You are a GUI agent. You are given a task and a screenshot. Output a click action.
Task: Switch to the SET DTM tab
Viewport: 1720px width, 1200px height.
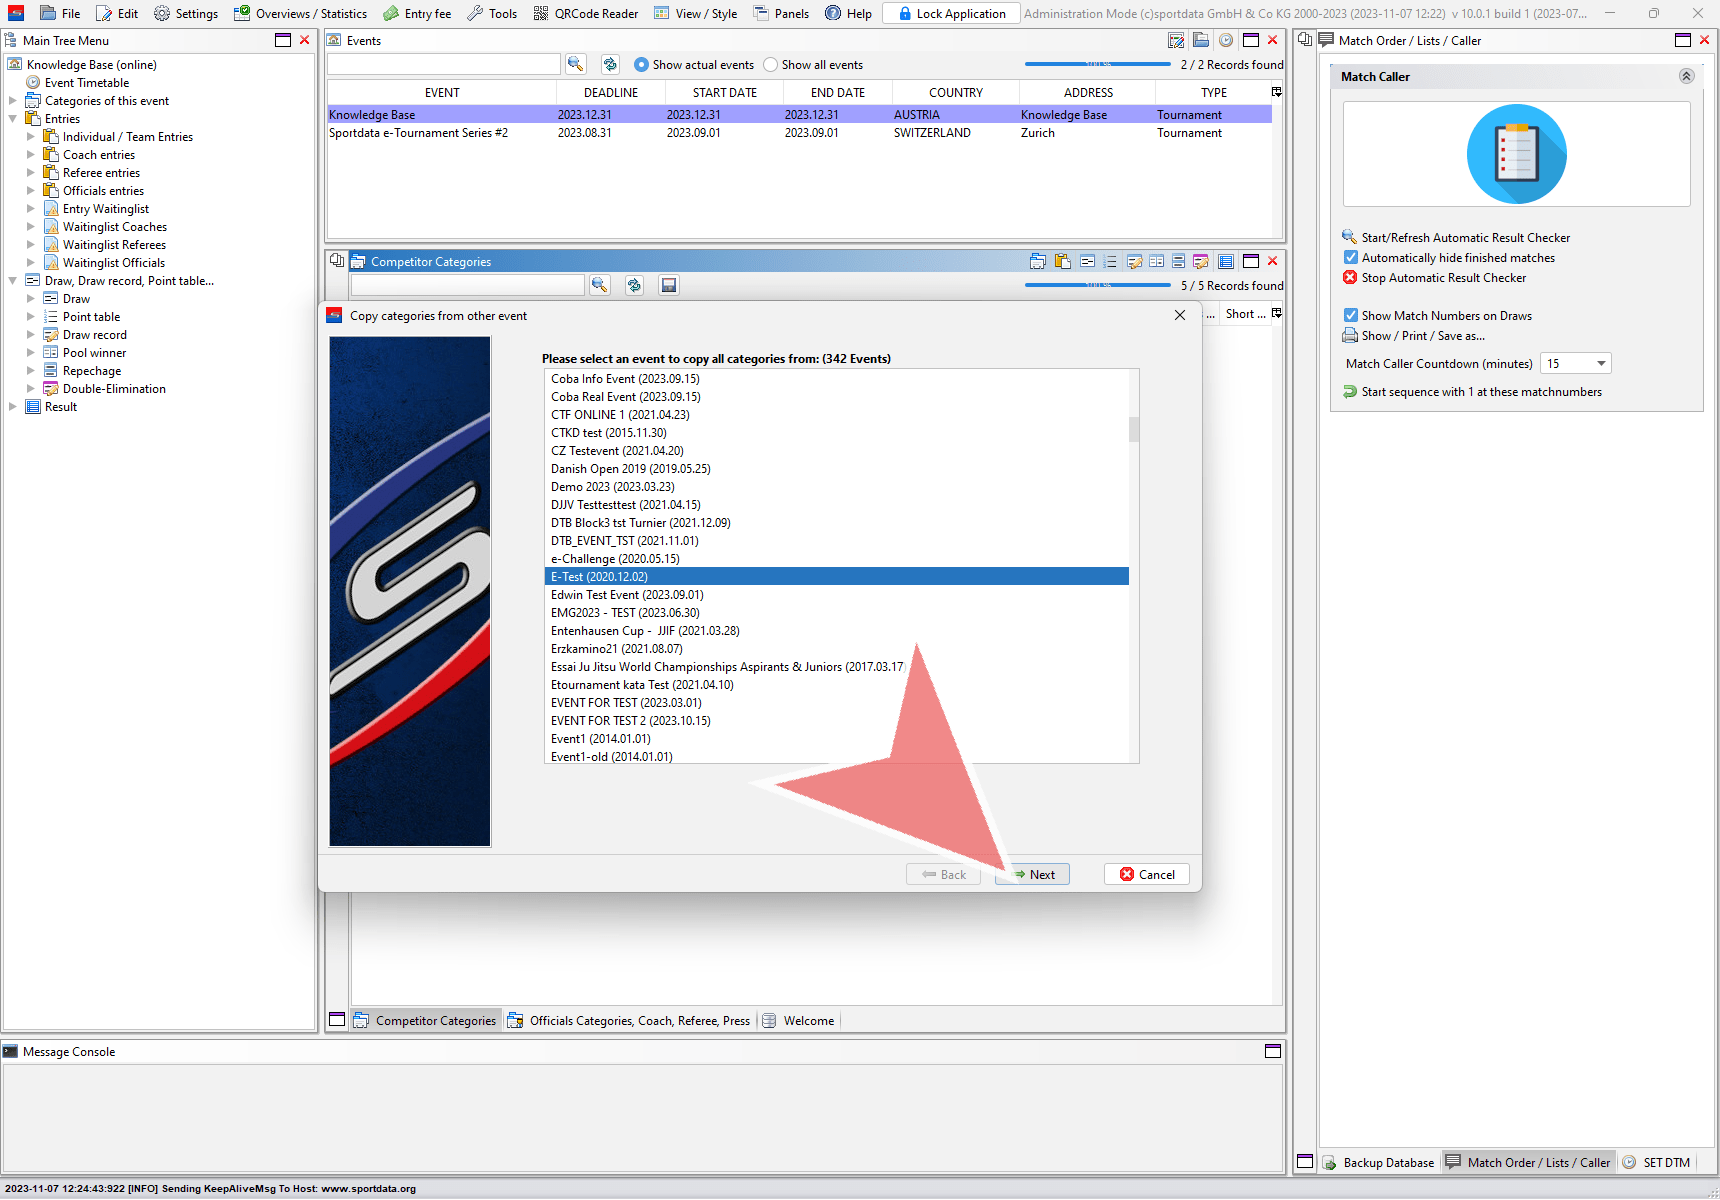tap(1656, 1162)
